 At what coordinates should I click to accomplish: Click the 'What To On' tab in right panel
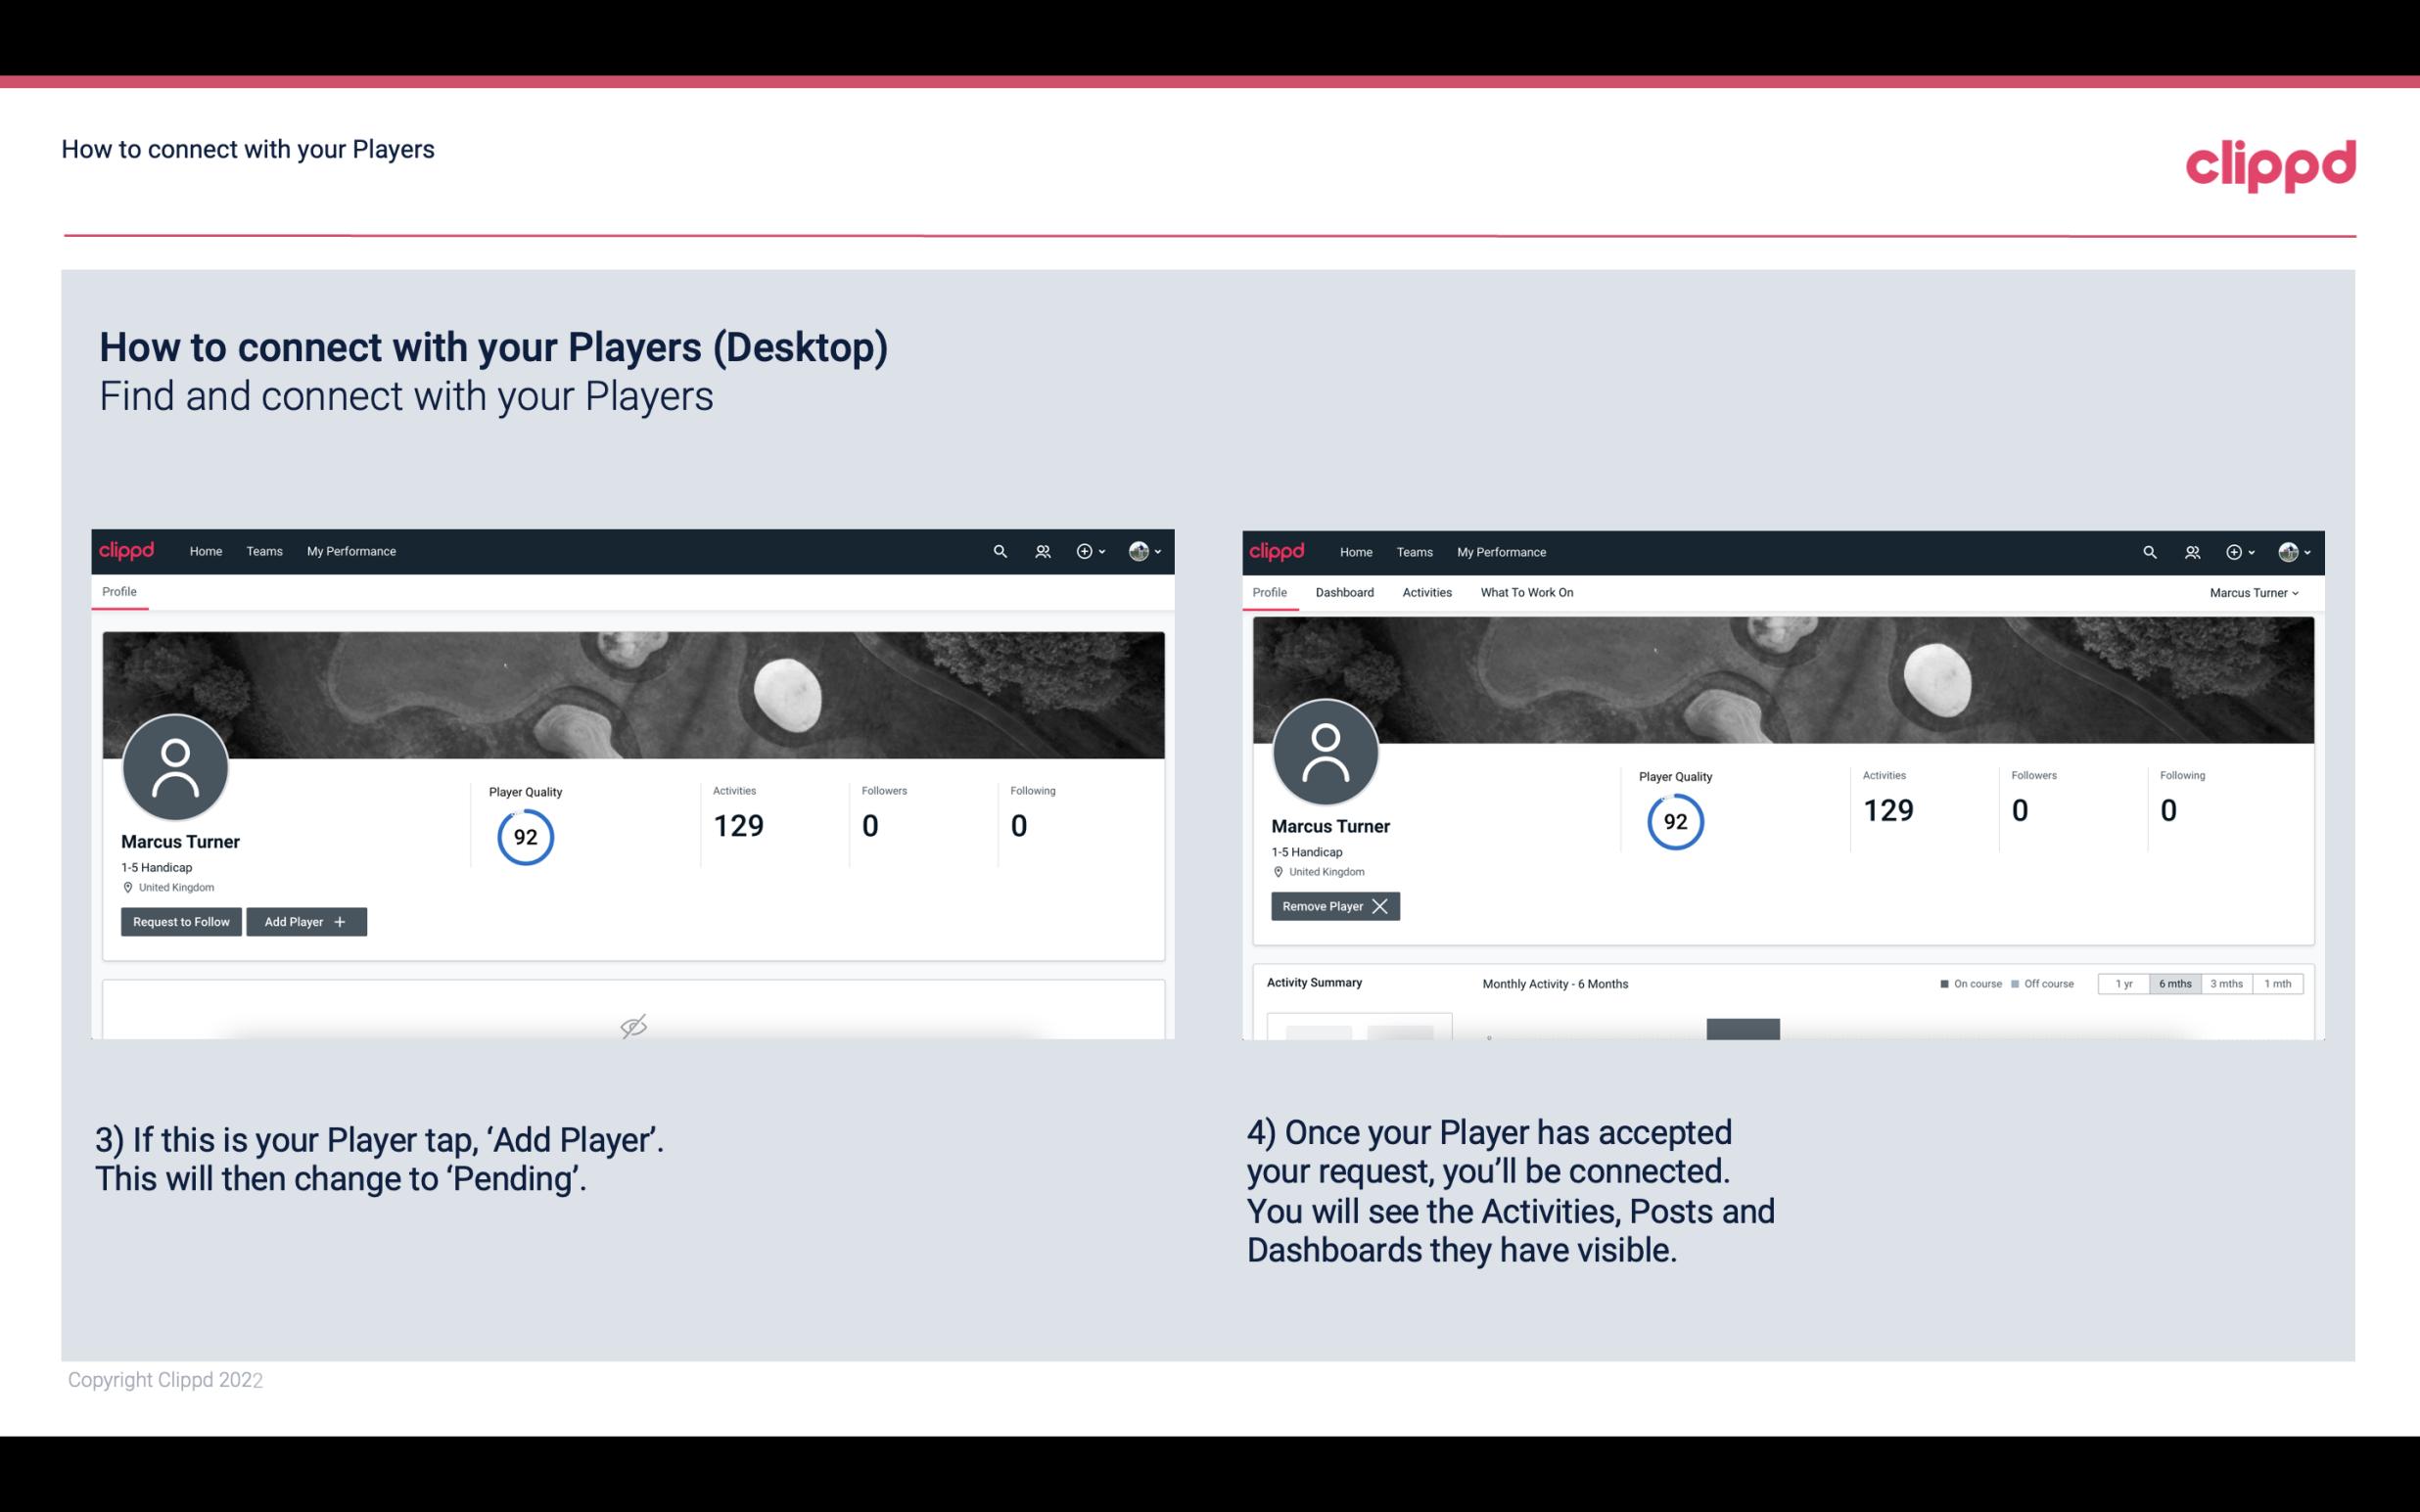tap(1526, 592)
